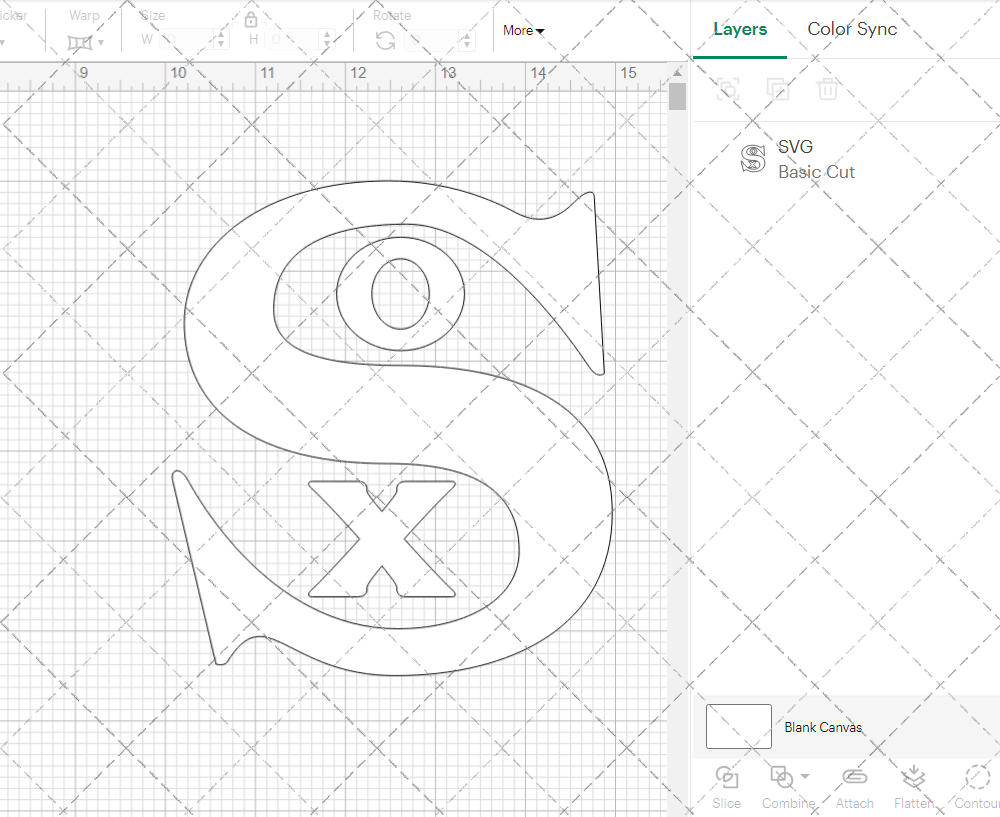Click the rotate angle input field

coord(432,41)
